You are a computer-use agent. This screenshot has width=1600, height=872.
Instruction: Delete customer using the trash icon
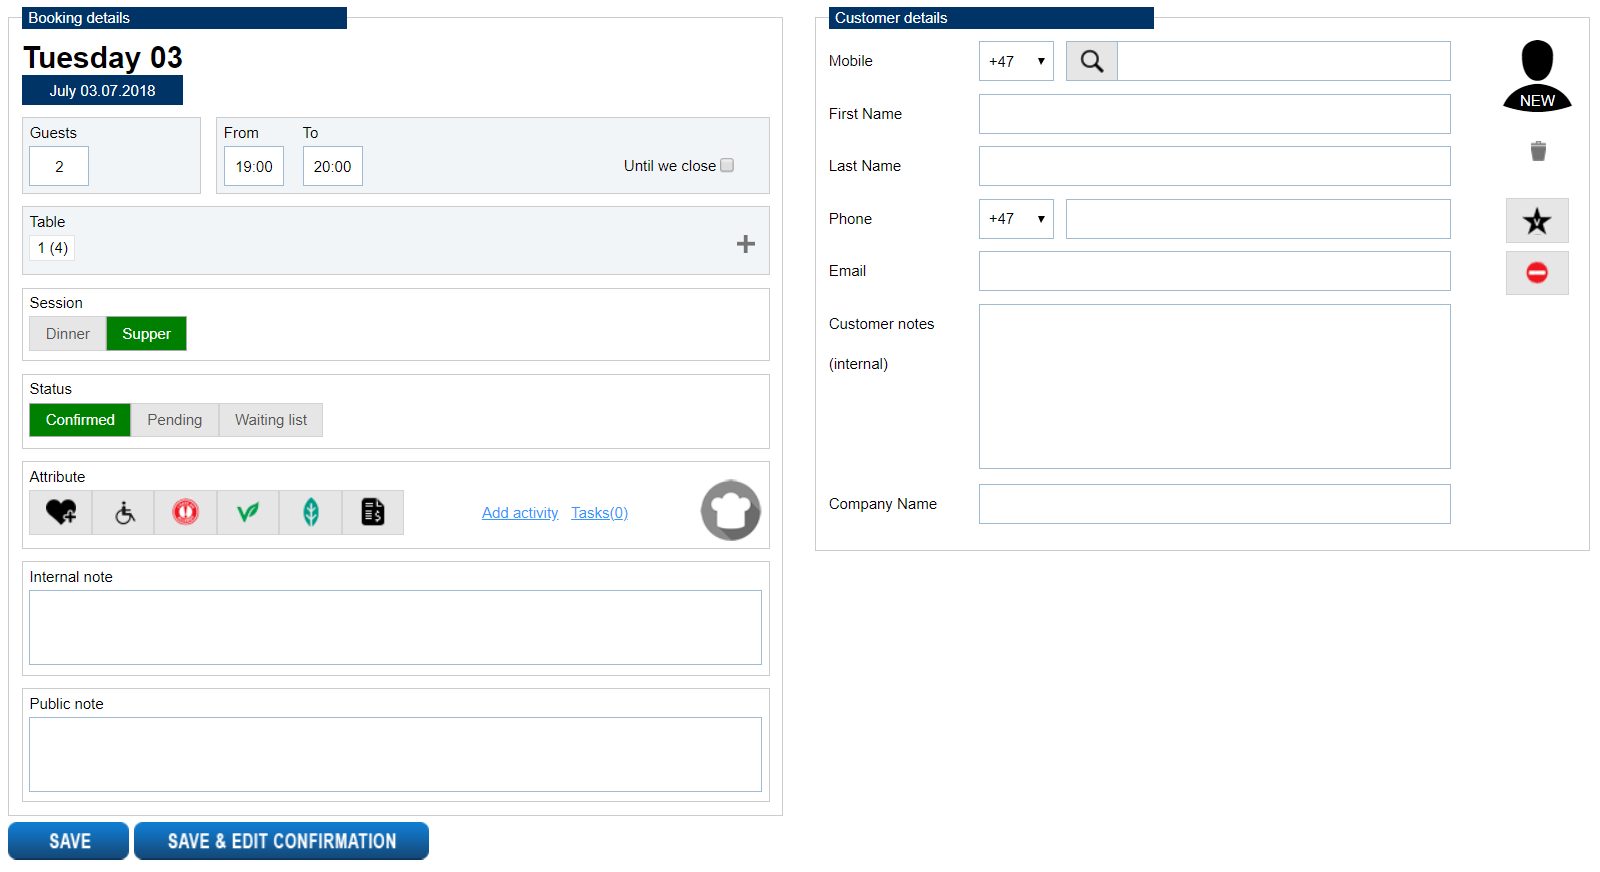click(x=1538, y=151)
